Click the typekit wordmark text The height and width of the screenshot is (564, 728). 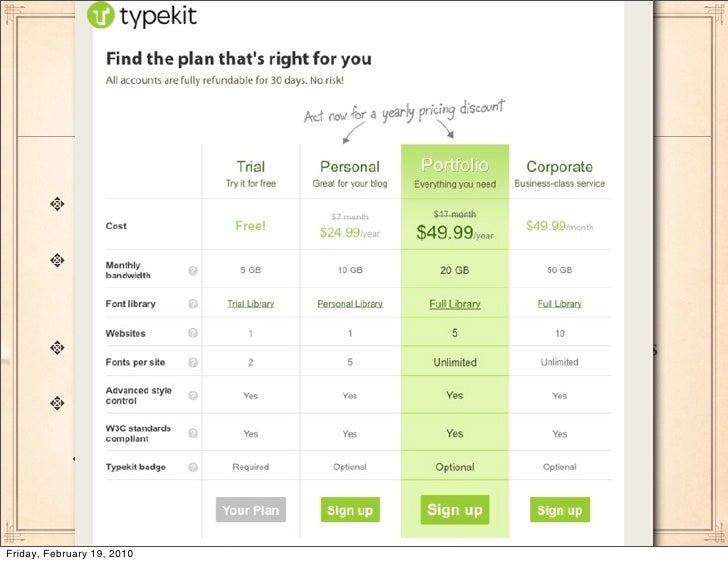click(158, 17)
